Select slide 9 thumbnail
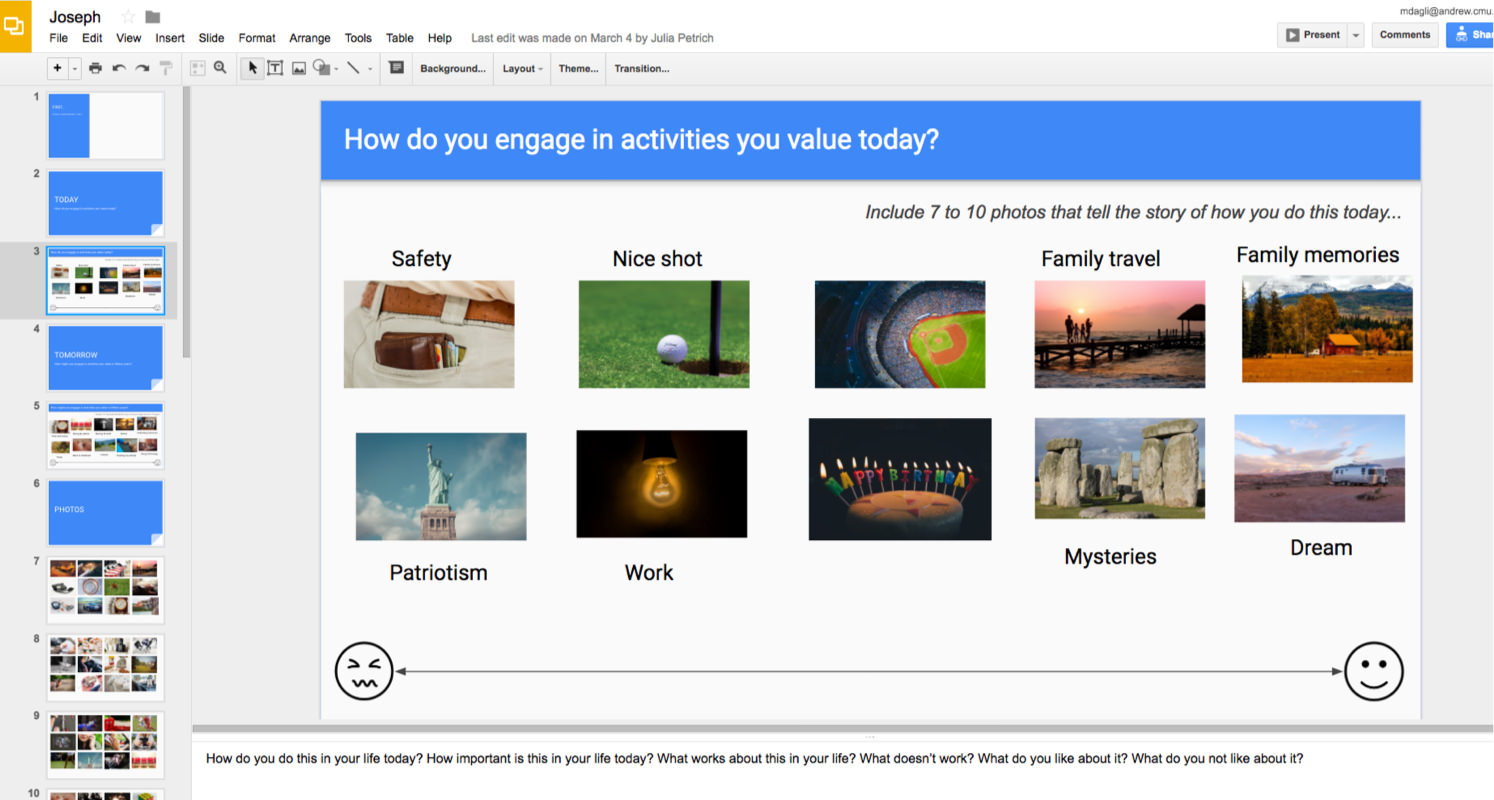The width and height of the screenshot is (1494, 800). pyautogui.click(x=105, y=745)
